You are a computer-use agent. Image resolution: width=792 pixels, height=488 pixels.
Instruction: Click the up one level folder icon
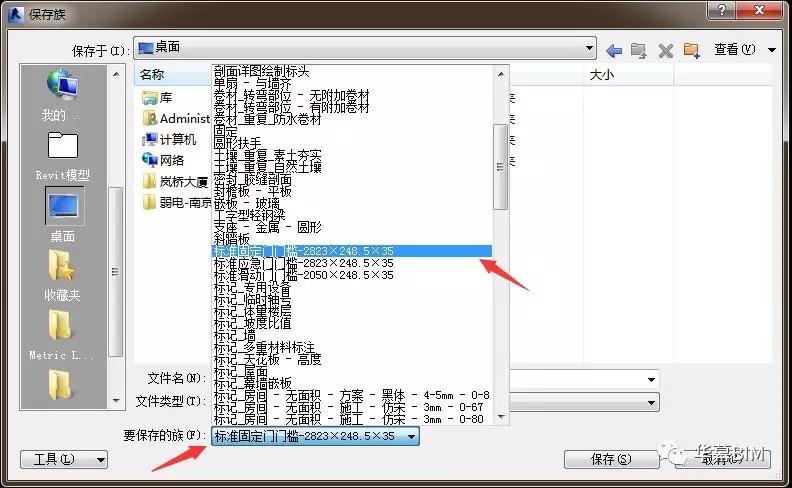(639, 51)
